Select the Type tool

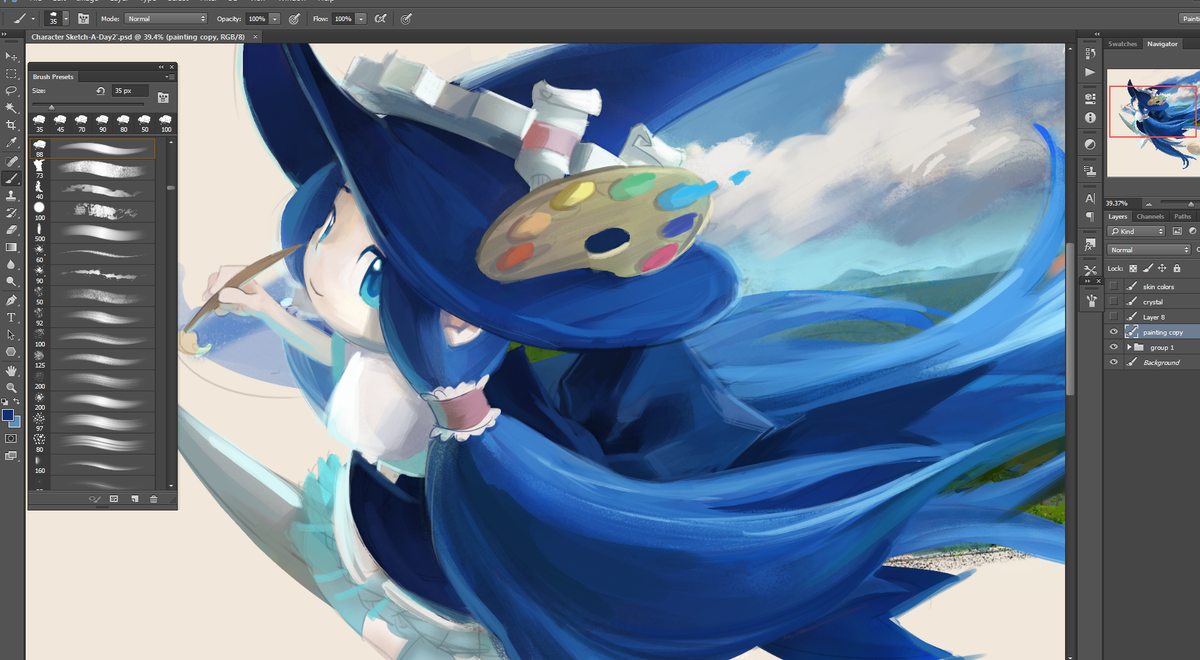tap(11, 317)
